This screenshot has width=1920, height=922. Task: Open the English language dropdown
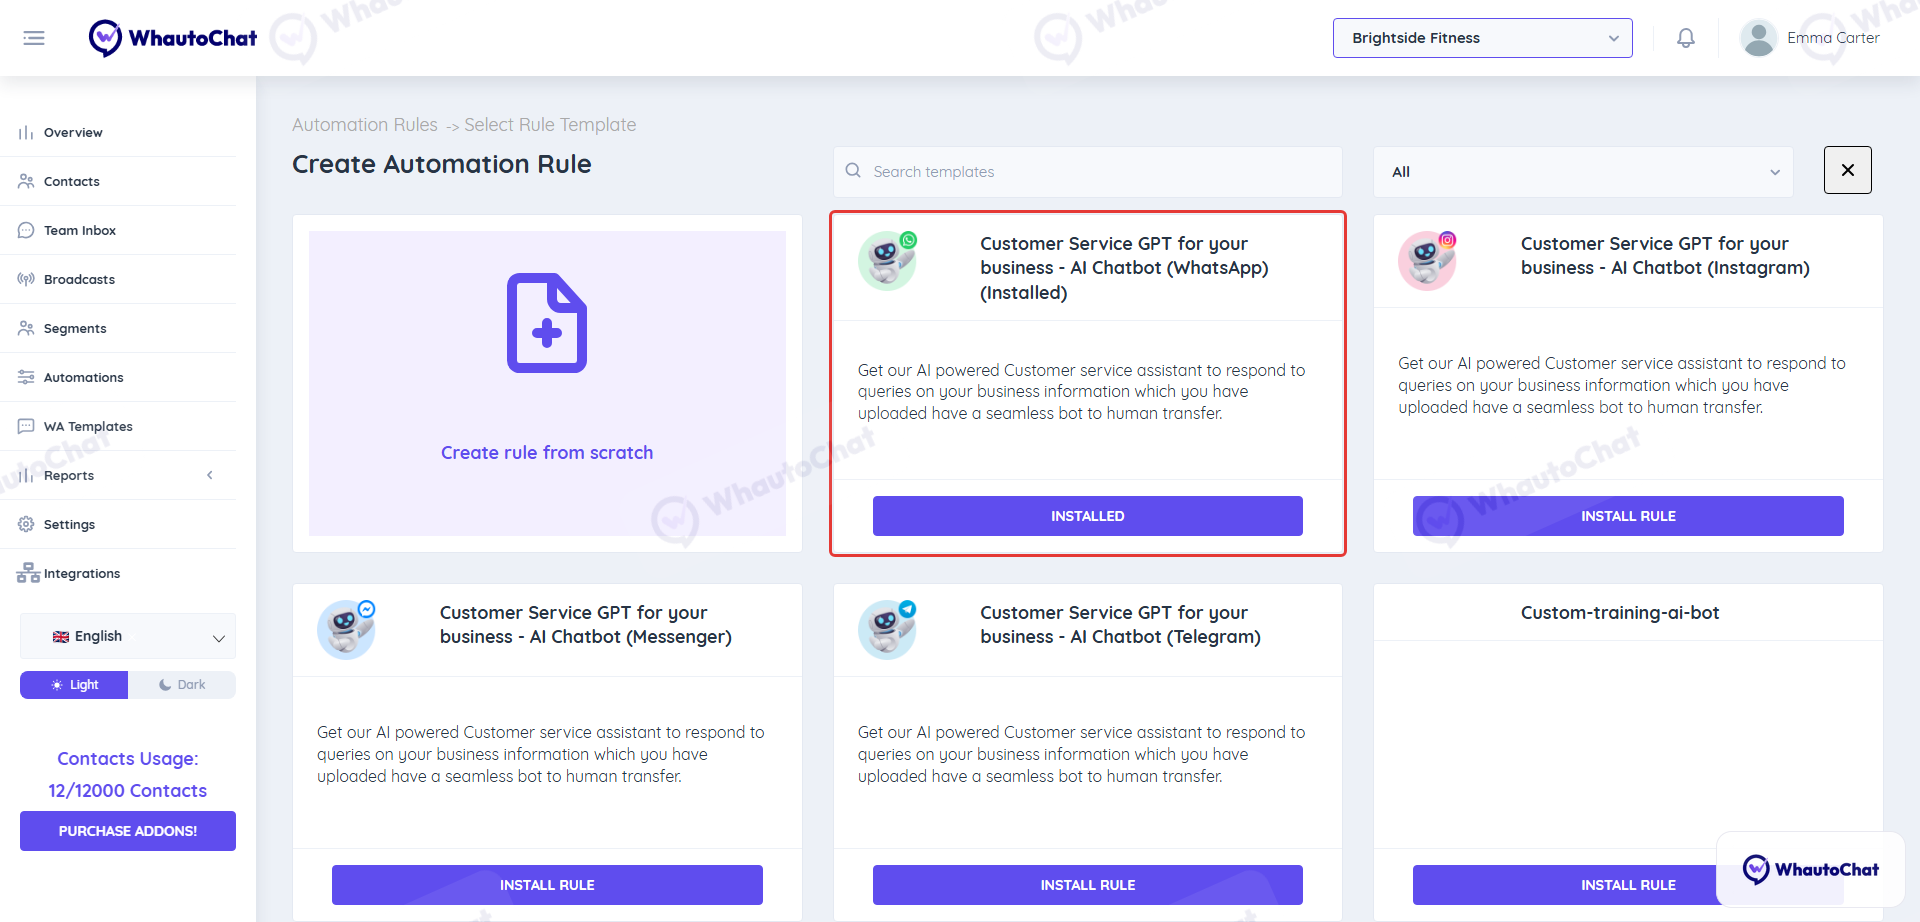128,636
